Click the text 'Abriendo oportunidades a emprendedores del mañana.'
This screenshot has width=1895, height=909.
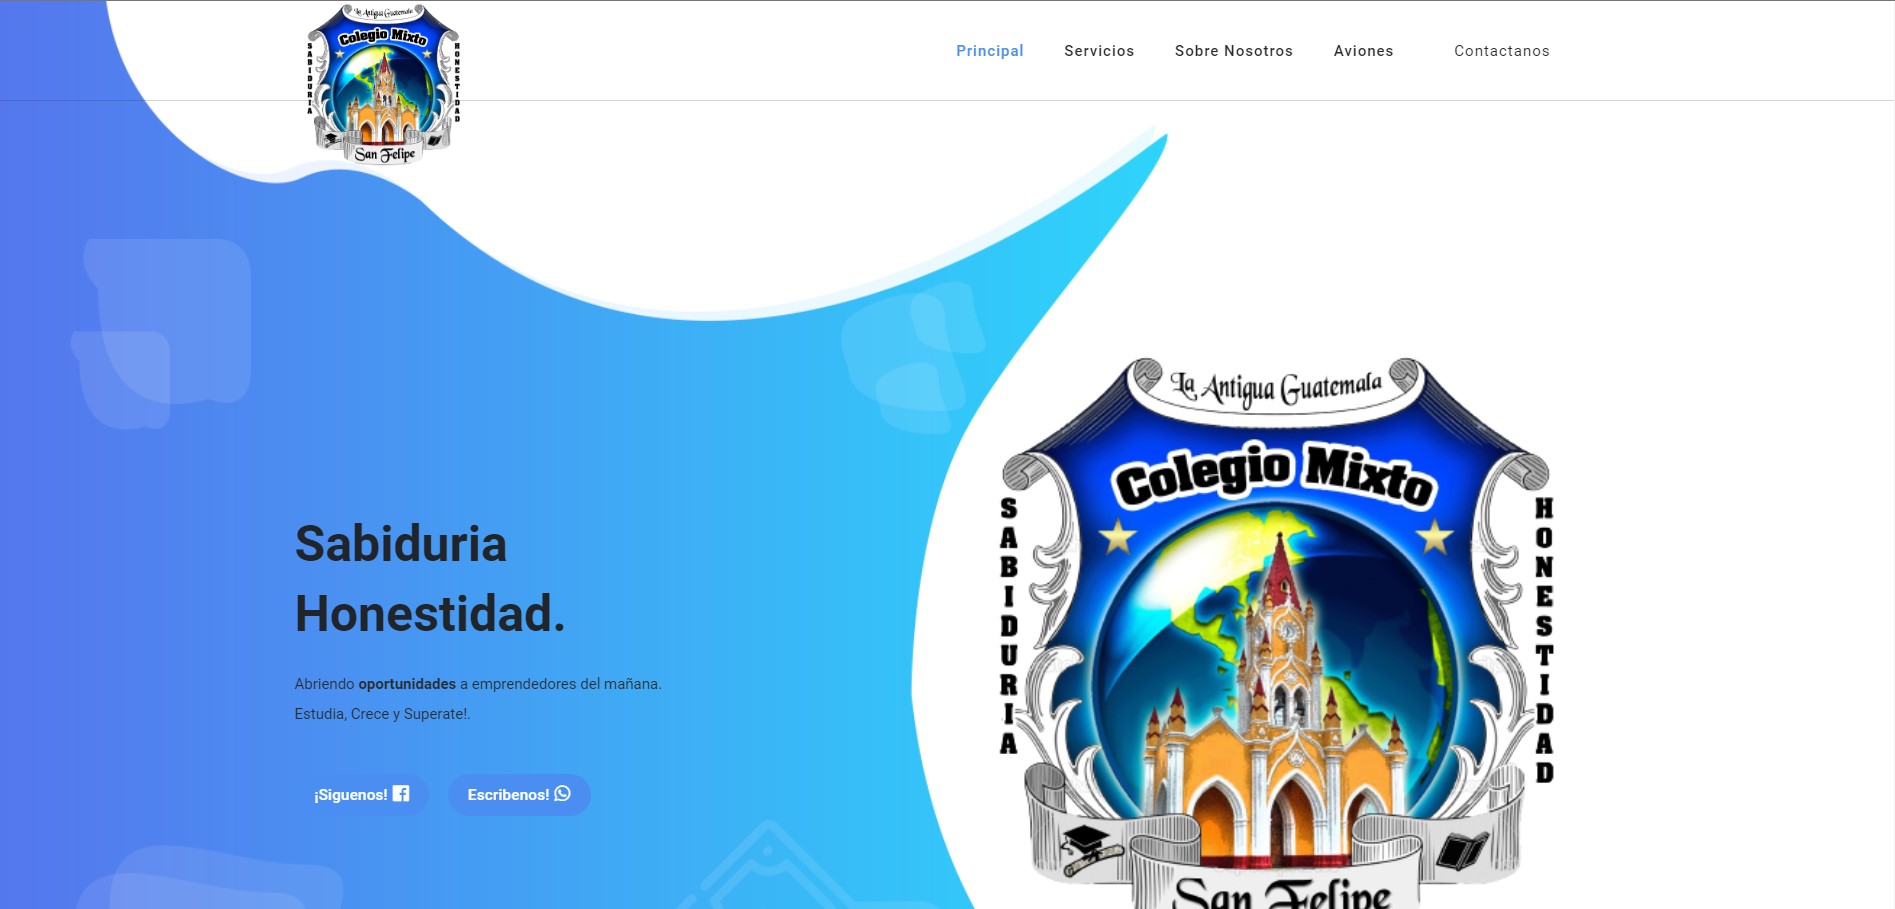[x=478, y=684]
